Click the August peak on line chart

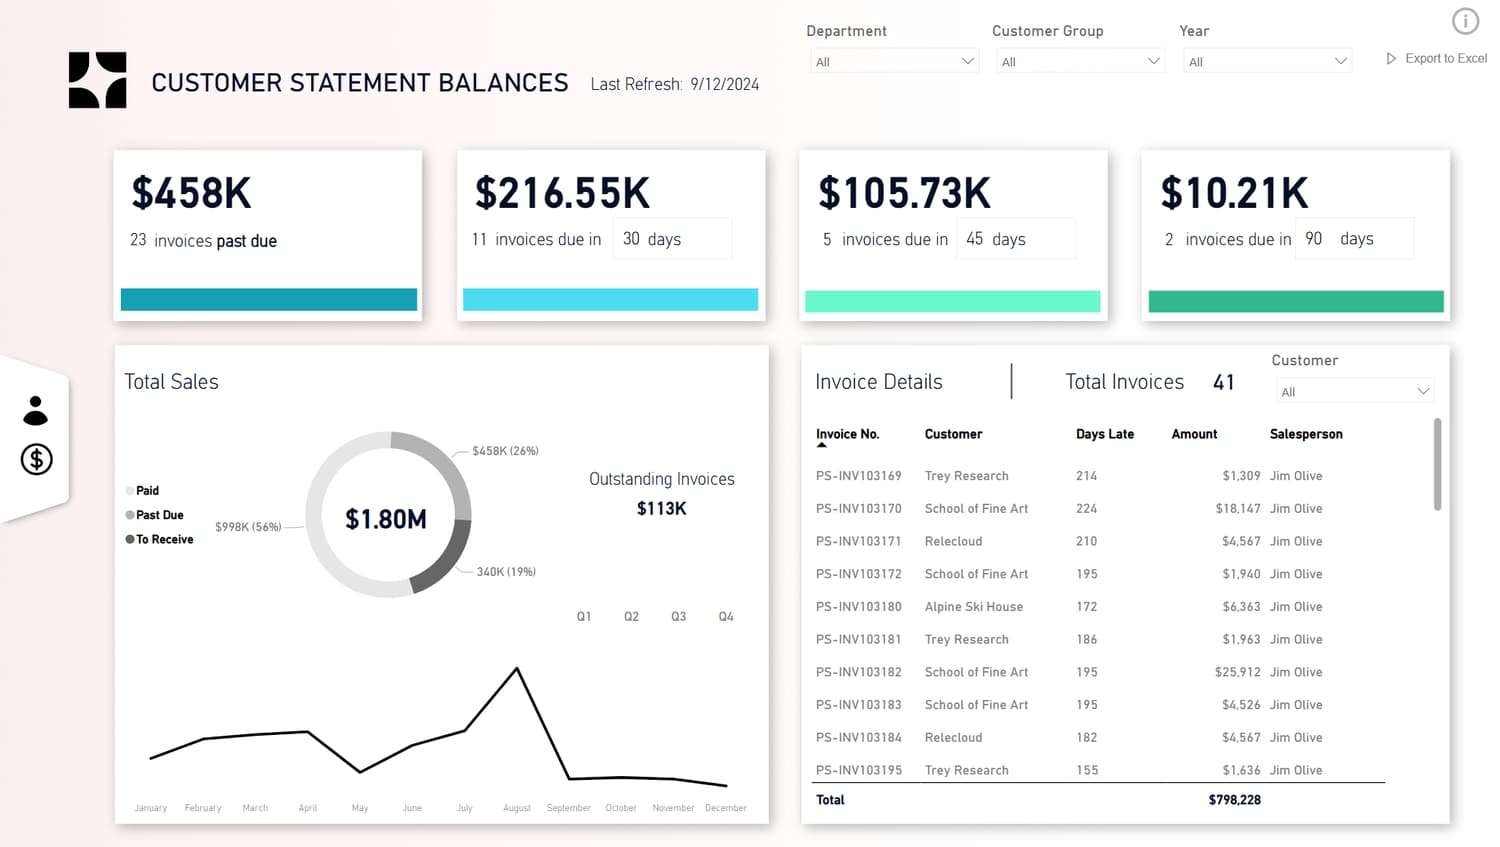[x=517, y=668]
